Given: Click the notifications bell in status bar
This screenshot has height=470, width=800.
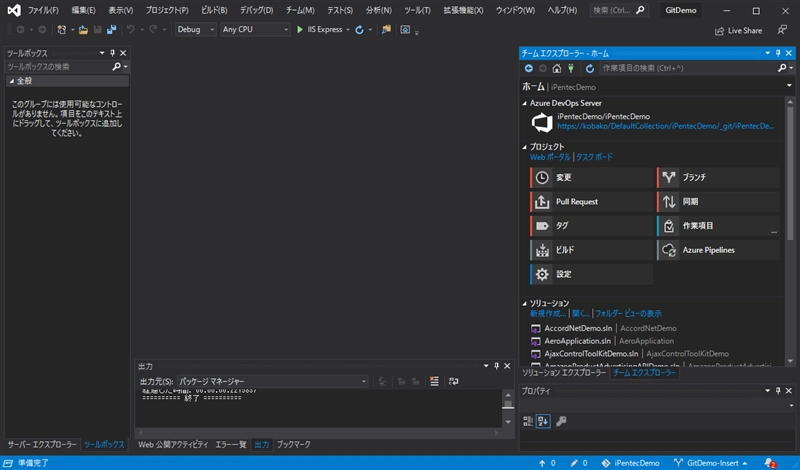Looking at the screenshot, I should 770,463.
